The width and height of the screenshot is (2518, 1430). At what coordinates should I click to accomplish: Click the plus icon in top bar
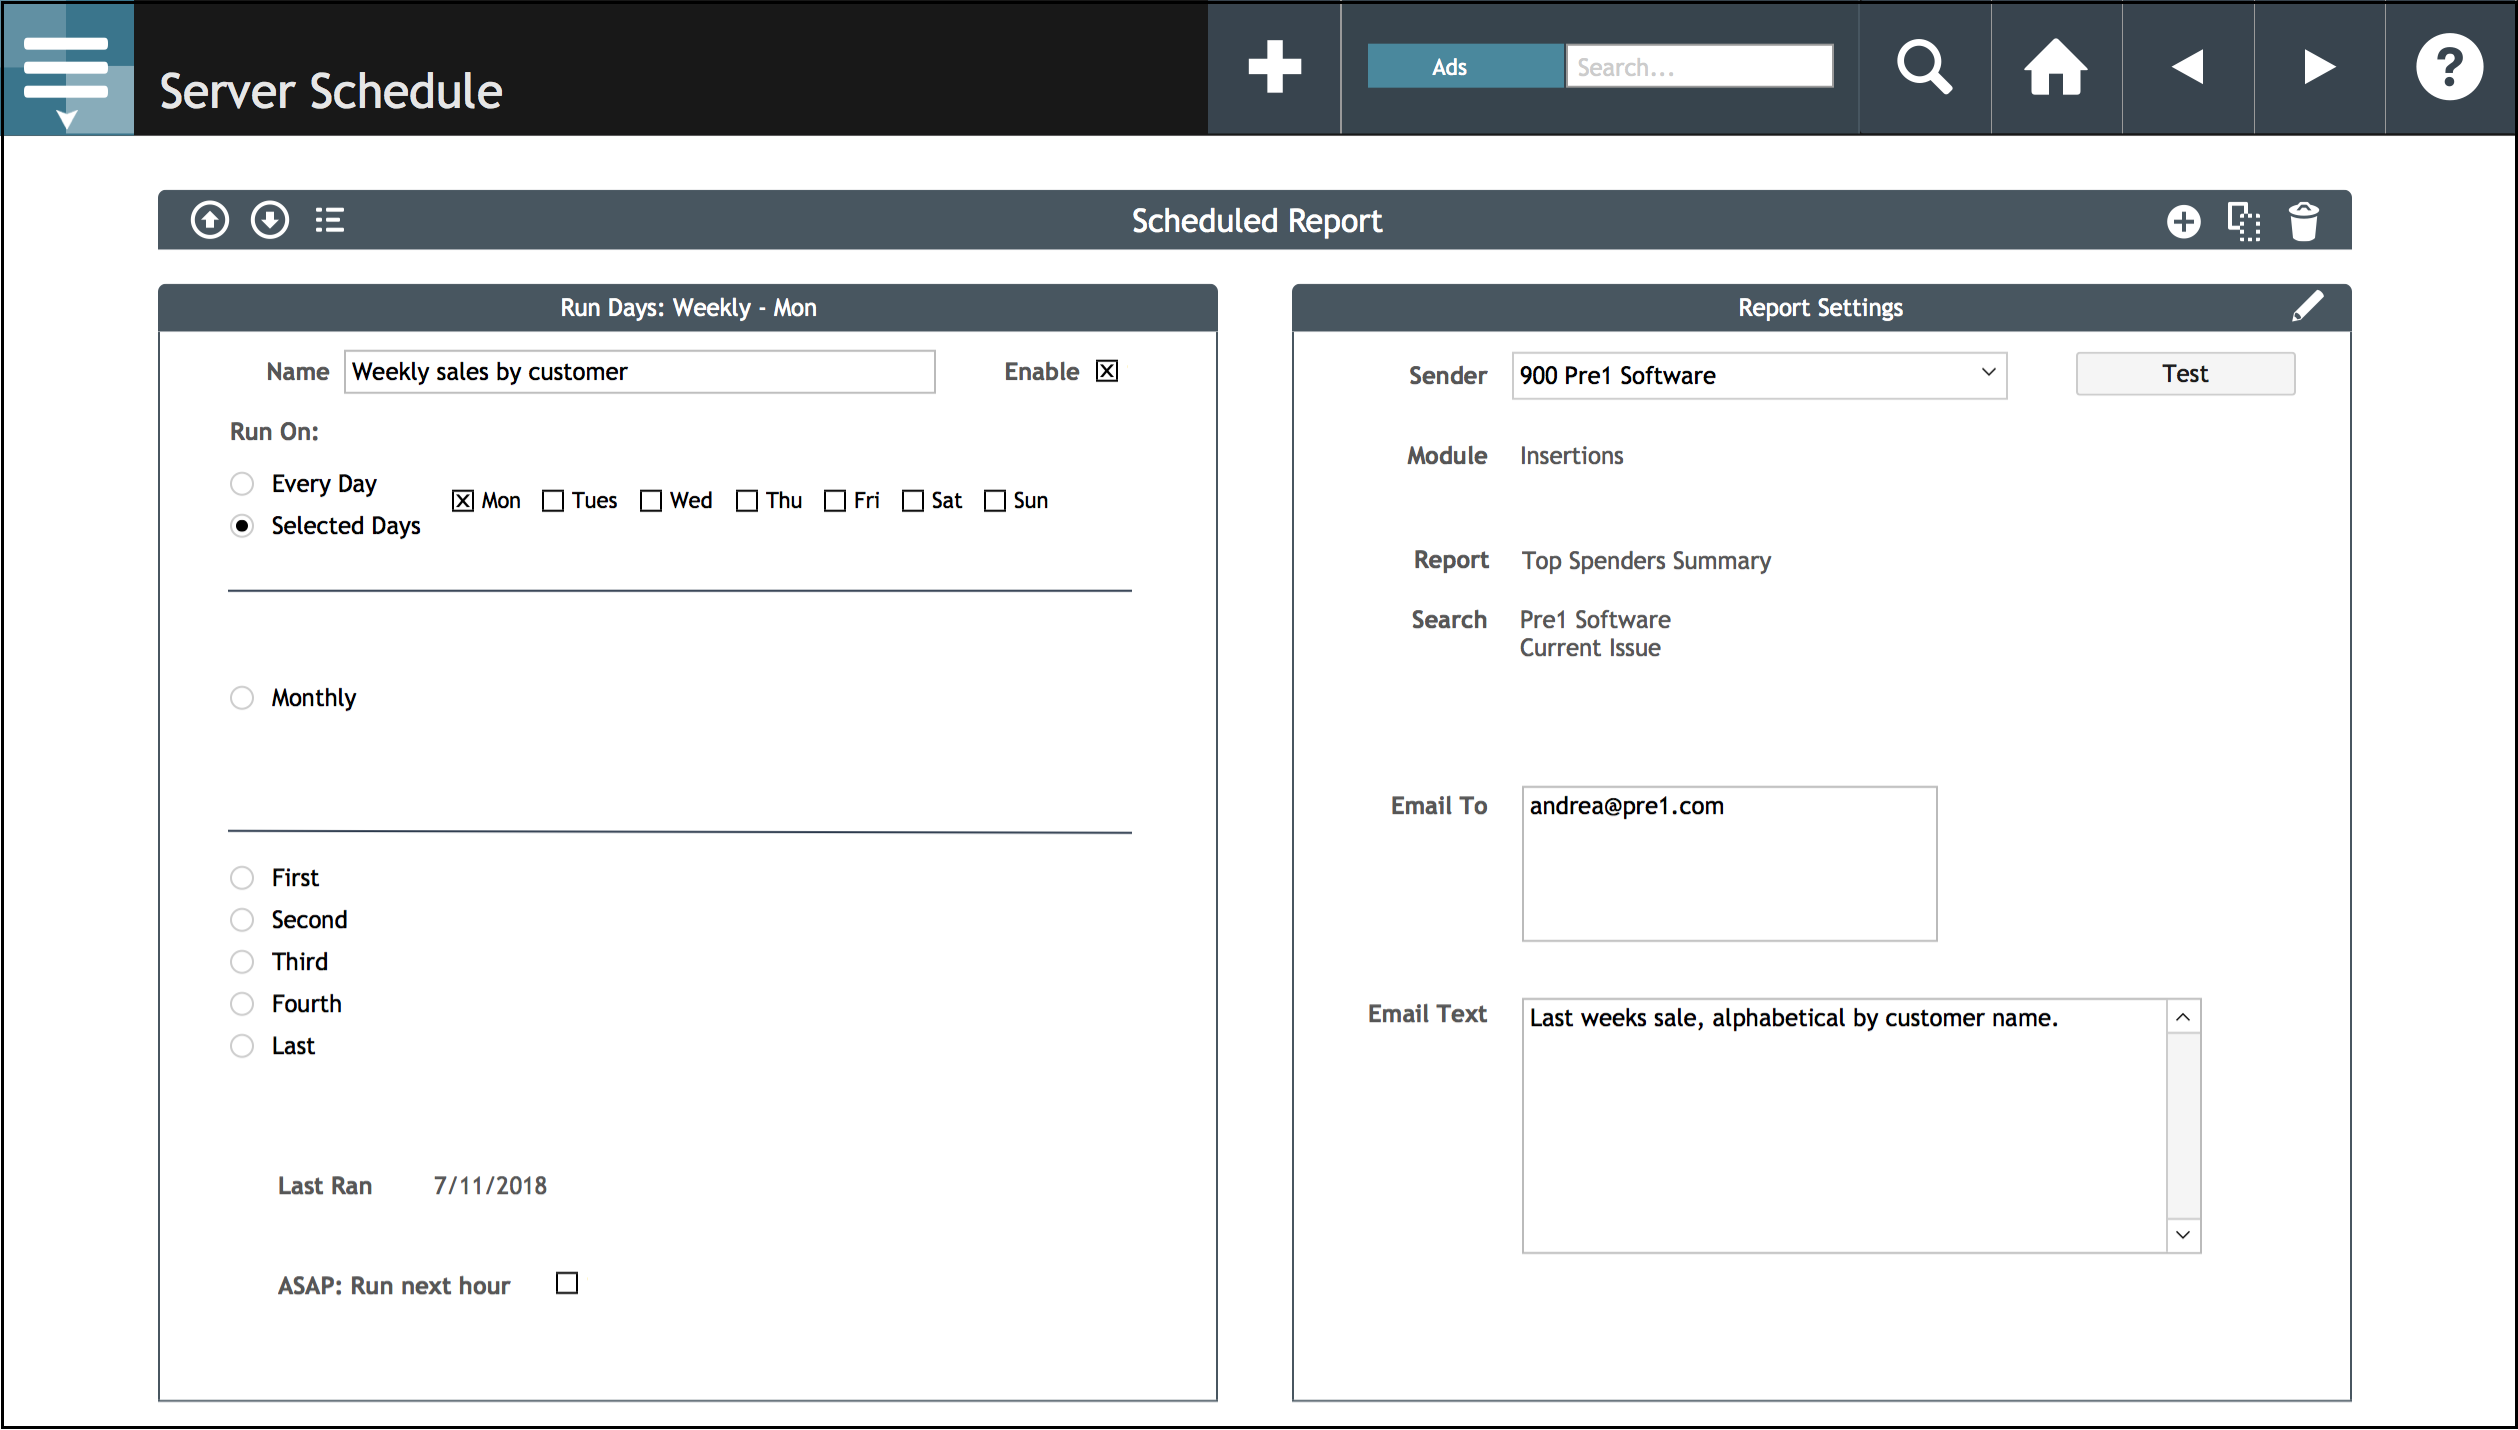point(1274,67)
